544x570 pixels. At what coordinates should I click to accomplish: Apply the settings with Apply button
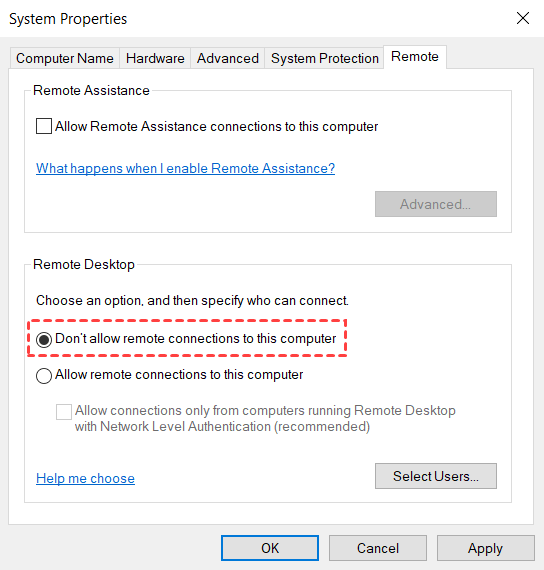[485, 548]
